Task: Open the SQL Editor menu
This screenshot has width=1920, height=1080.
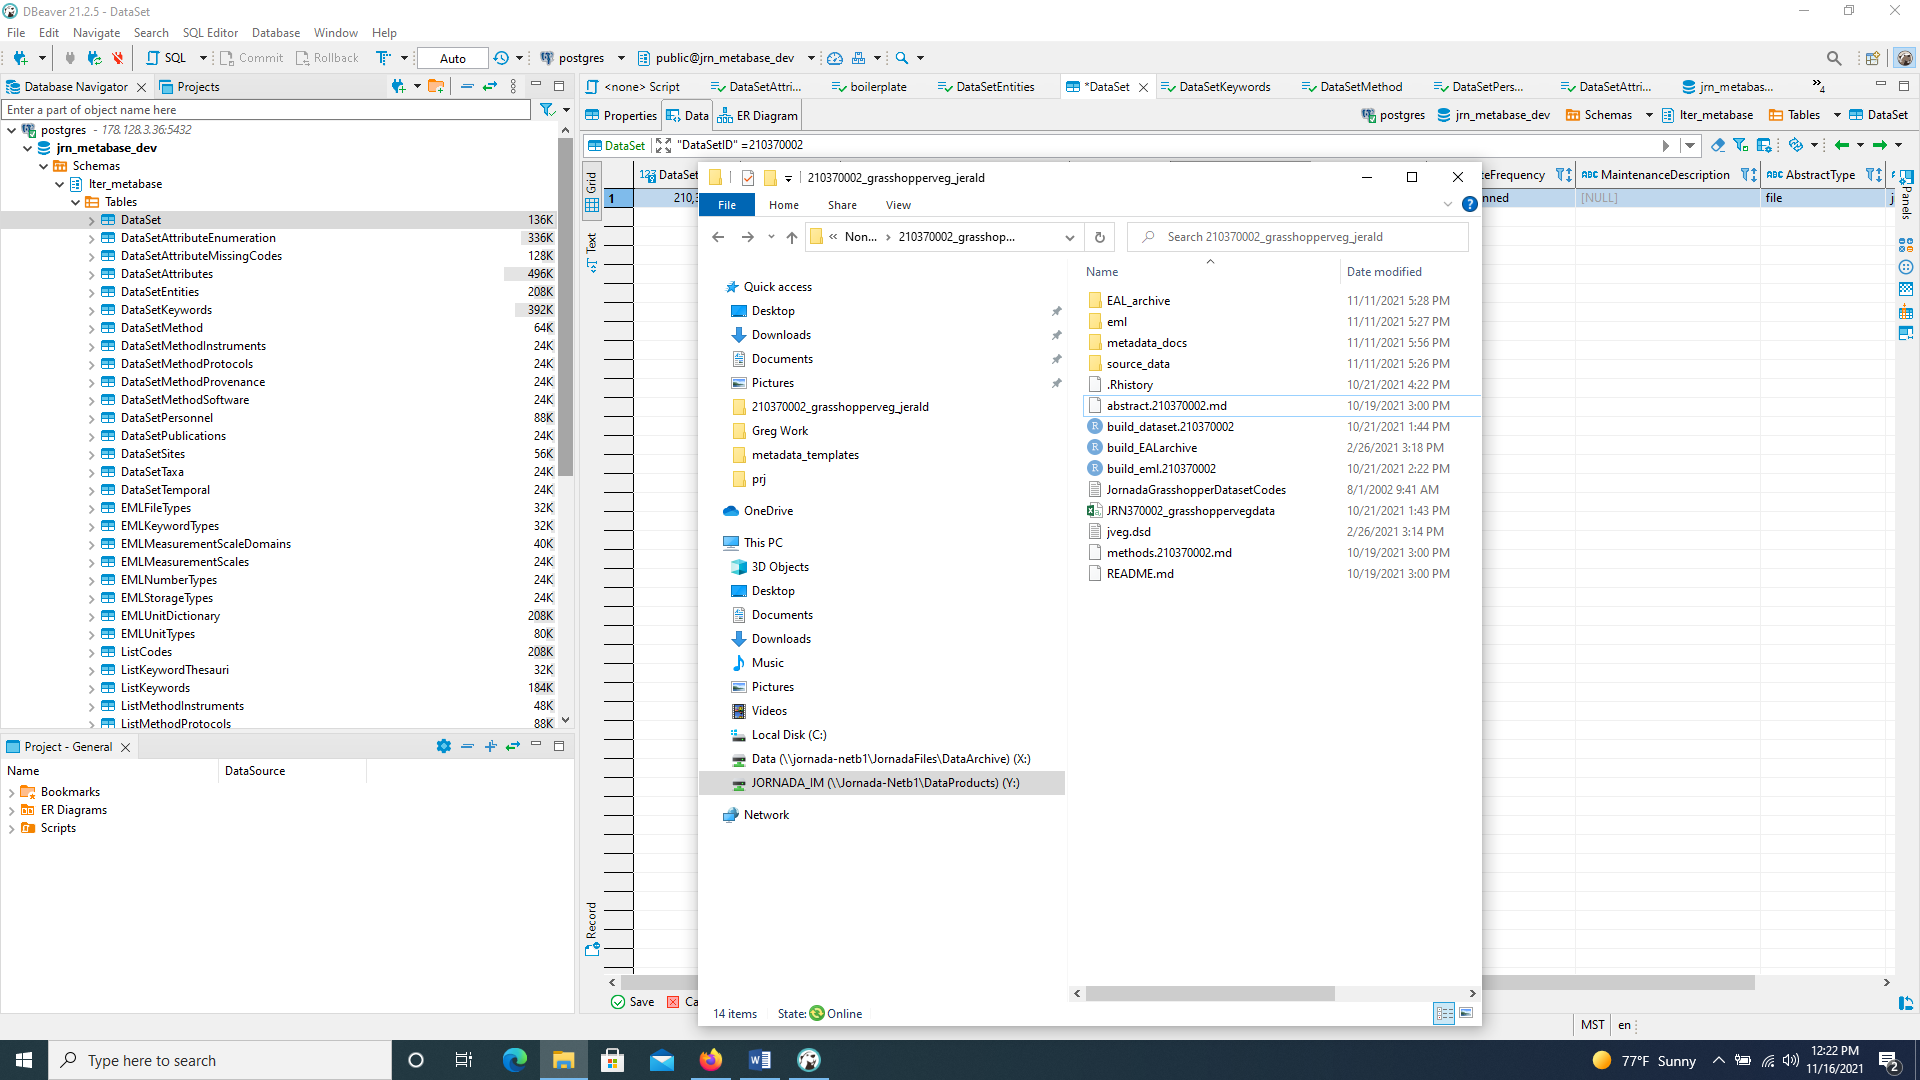Action: point(210,32)
